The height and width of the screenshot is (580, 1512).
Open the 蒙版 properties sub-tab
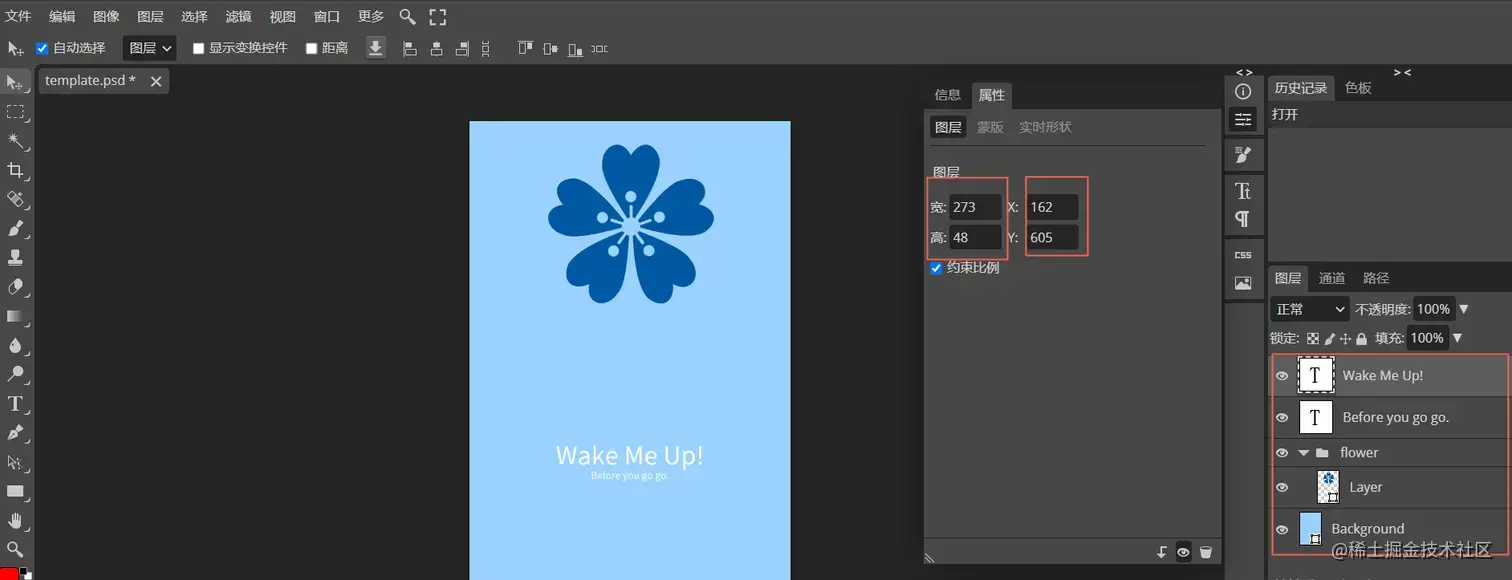coord(990,127)
